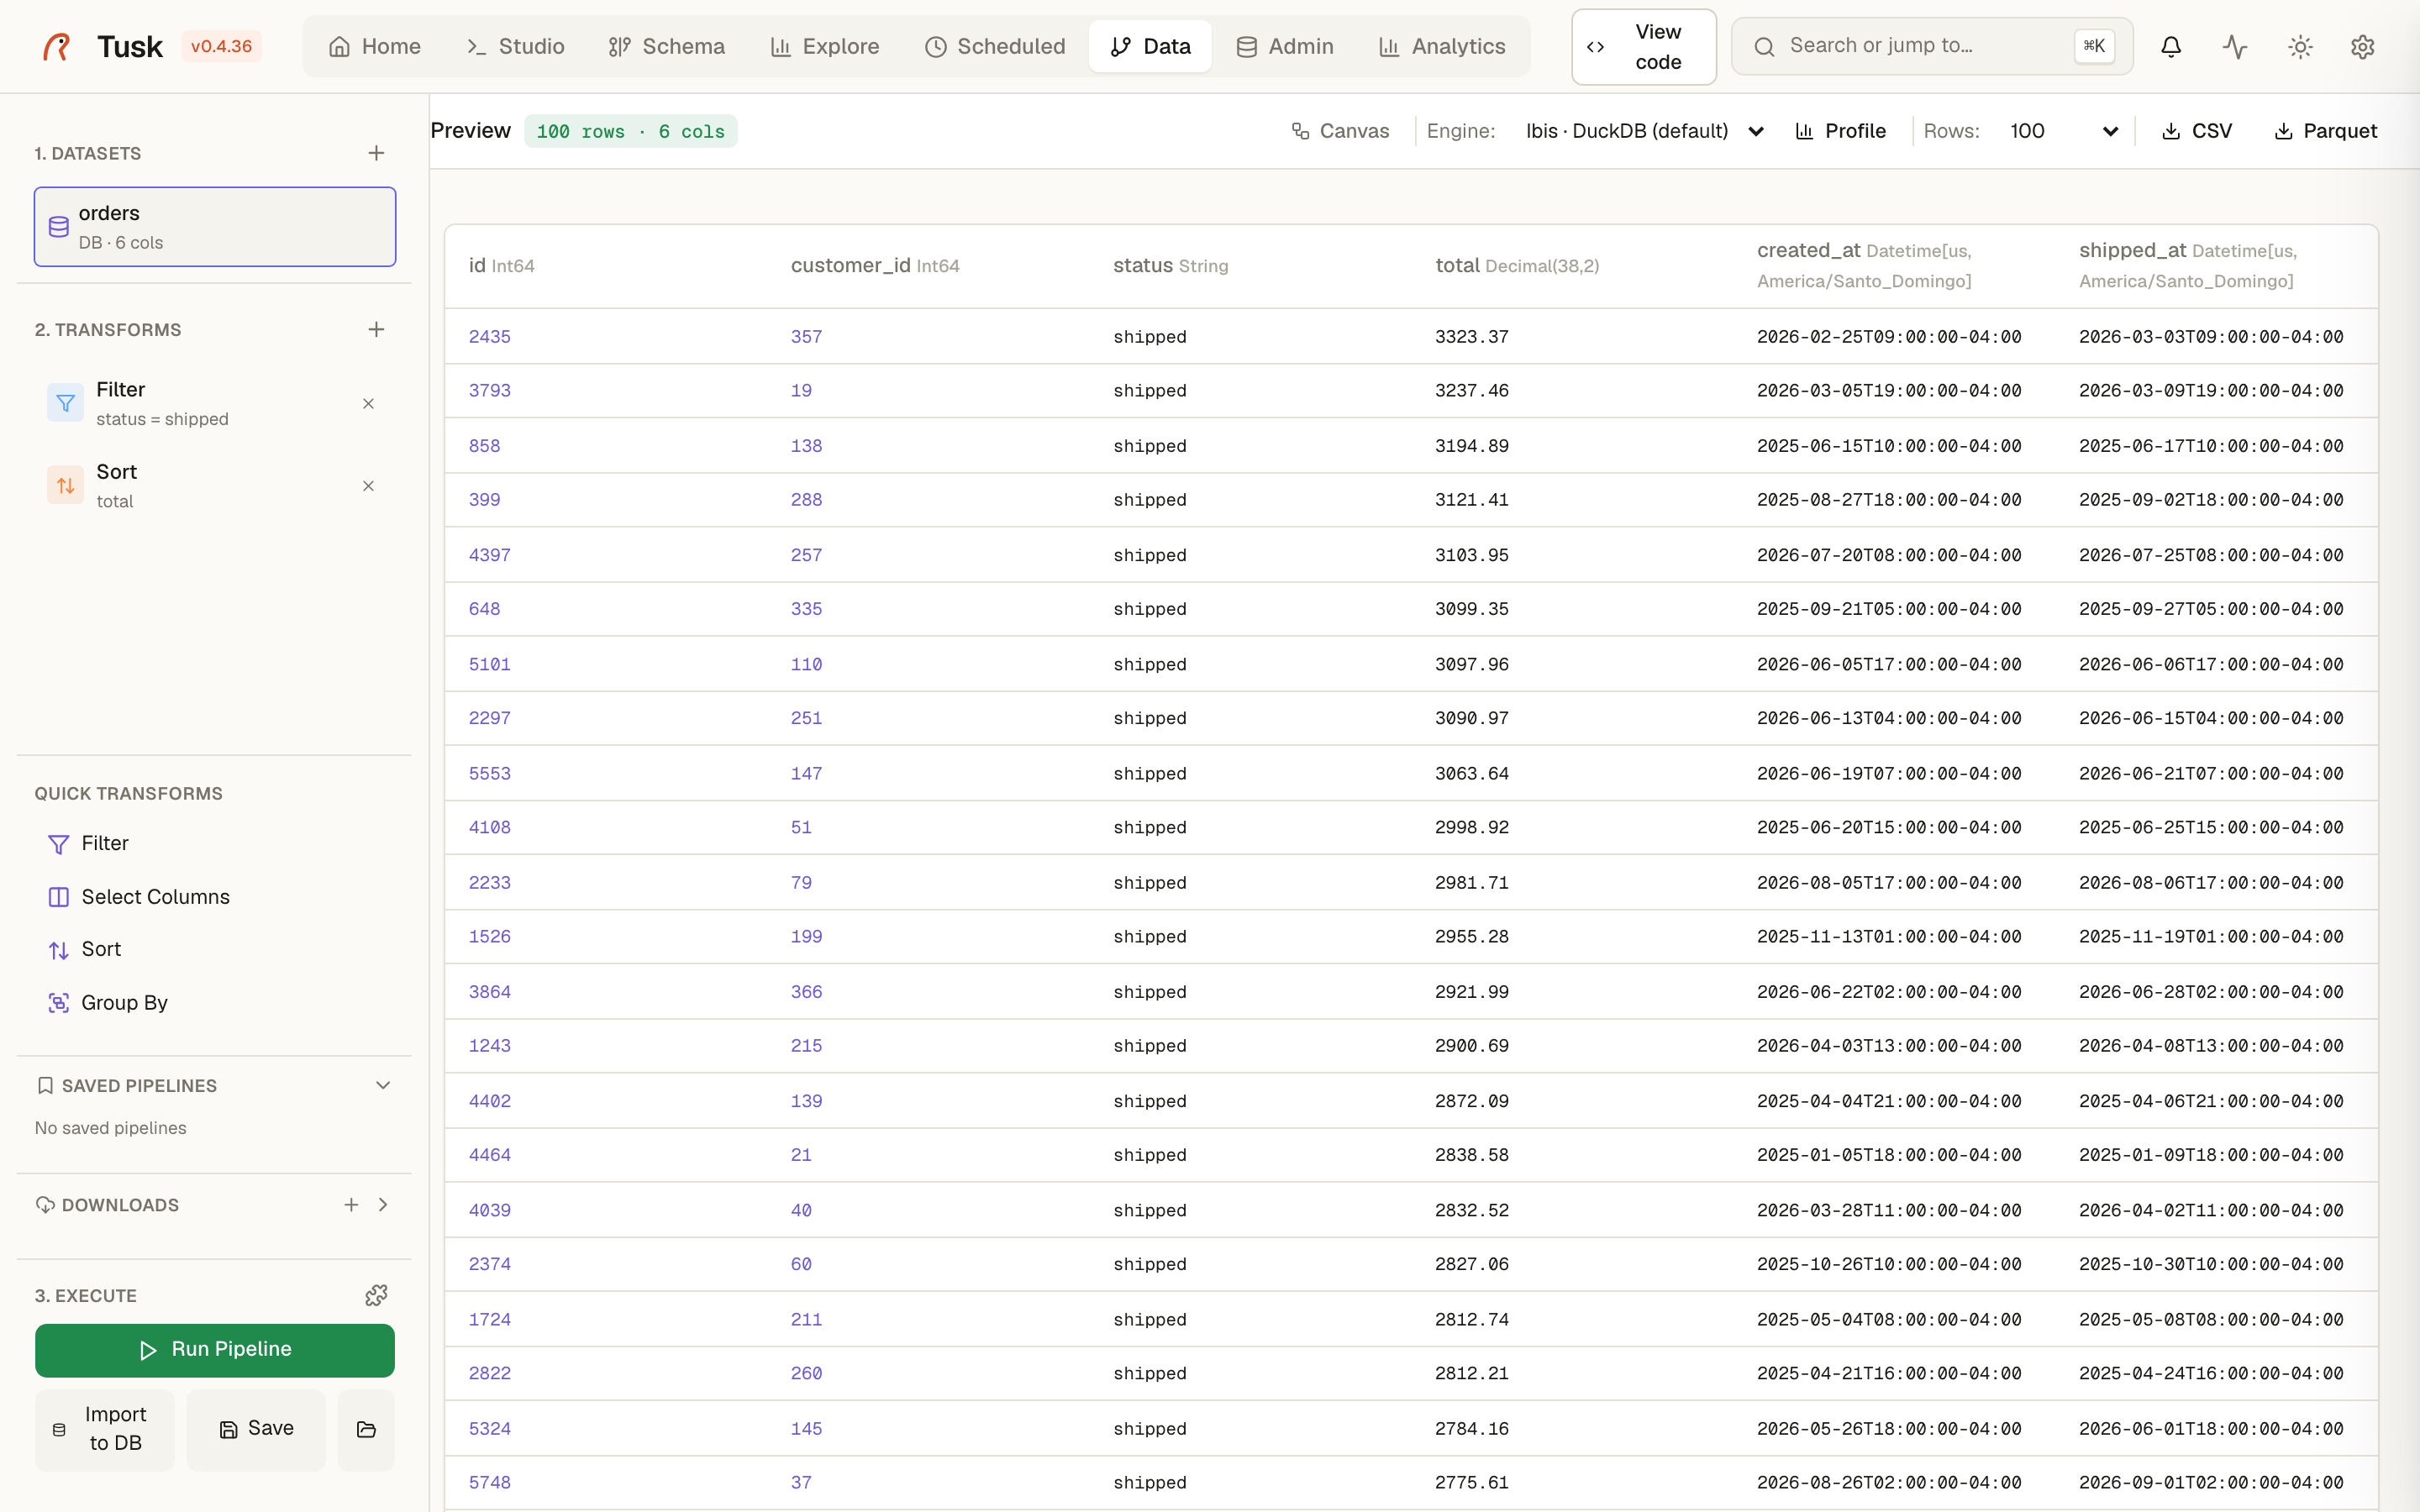Click the orders dataset database icon

point(59,227)
